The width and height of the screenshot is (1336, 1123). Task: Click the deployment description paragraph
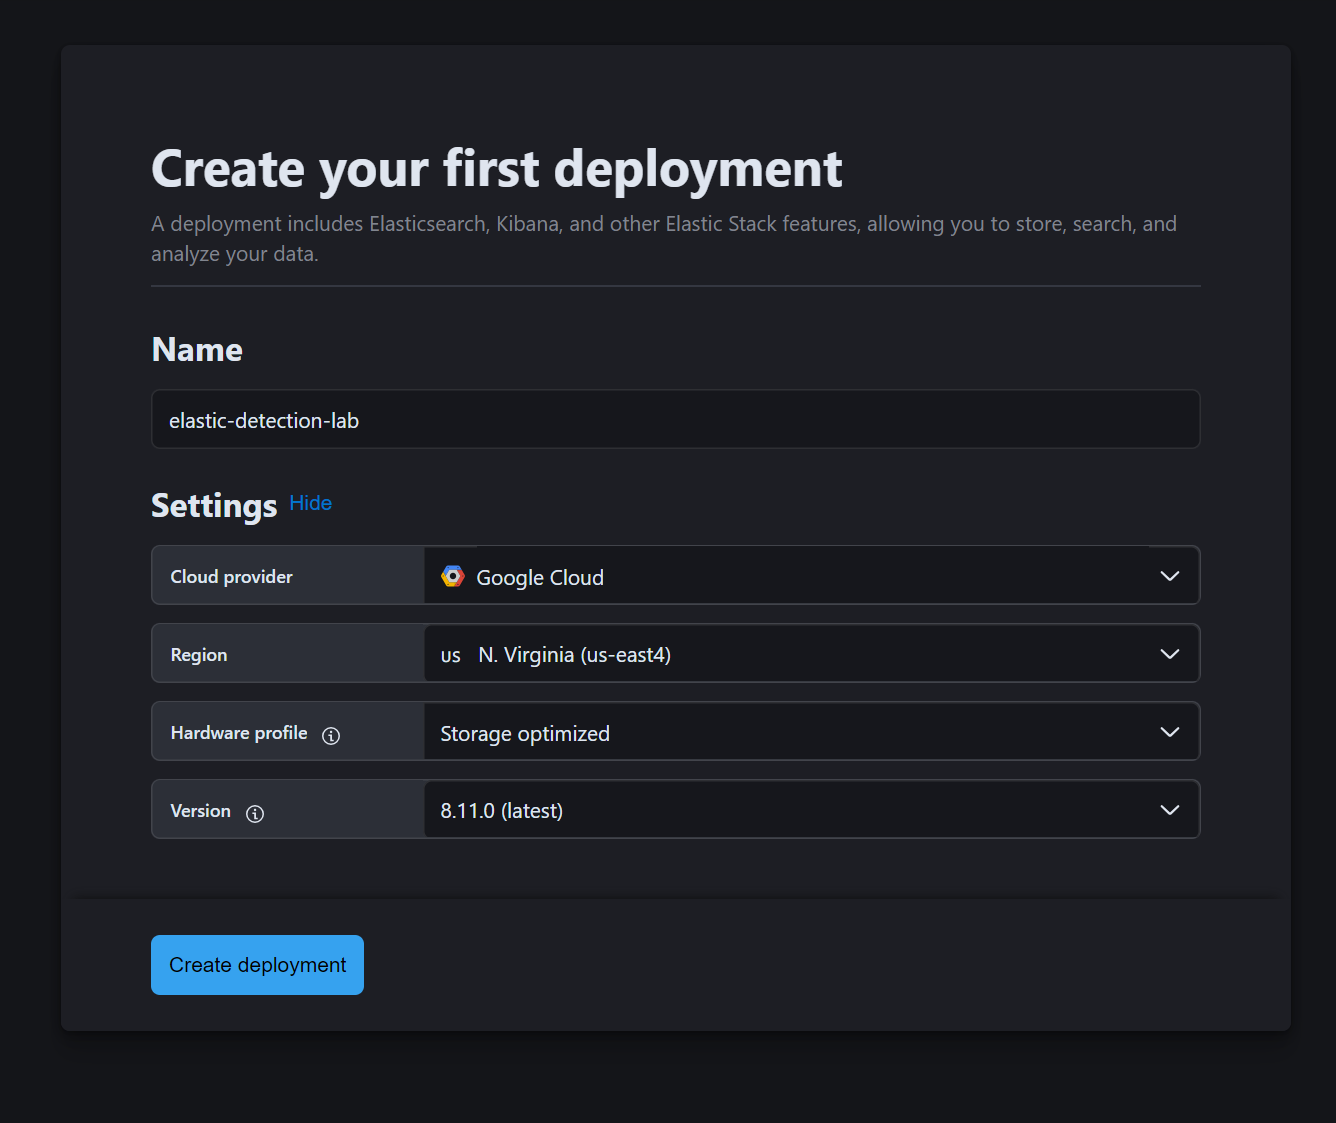[x=664, y=239]
